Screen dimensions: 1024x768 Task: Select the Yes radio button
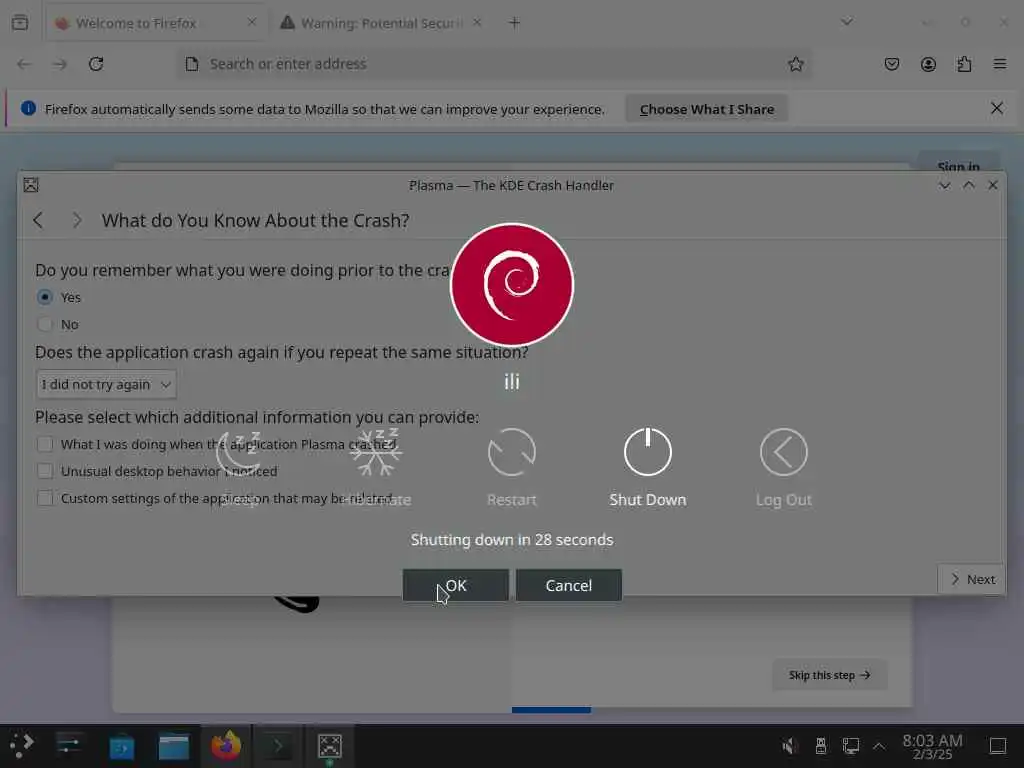44,297
